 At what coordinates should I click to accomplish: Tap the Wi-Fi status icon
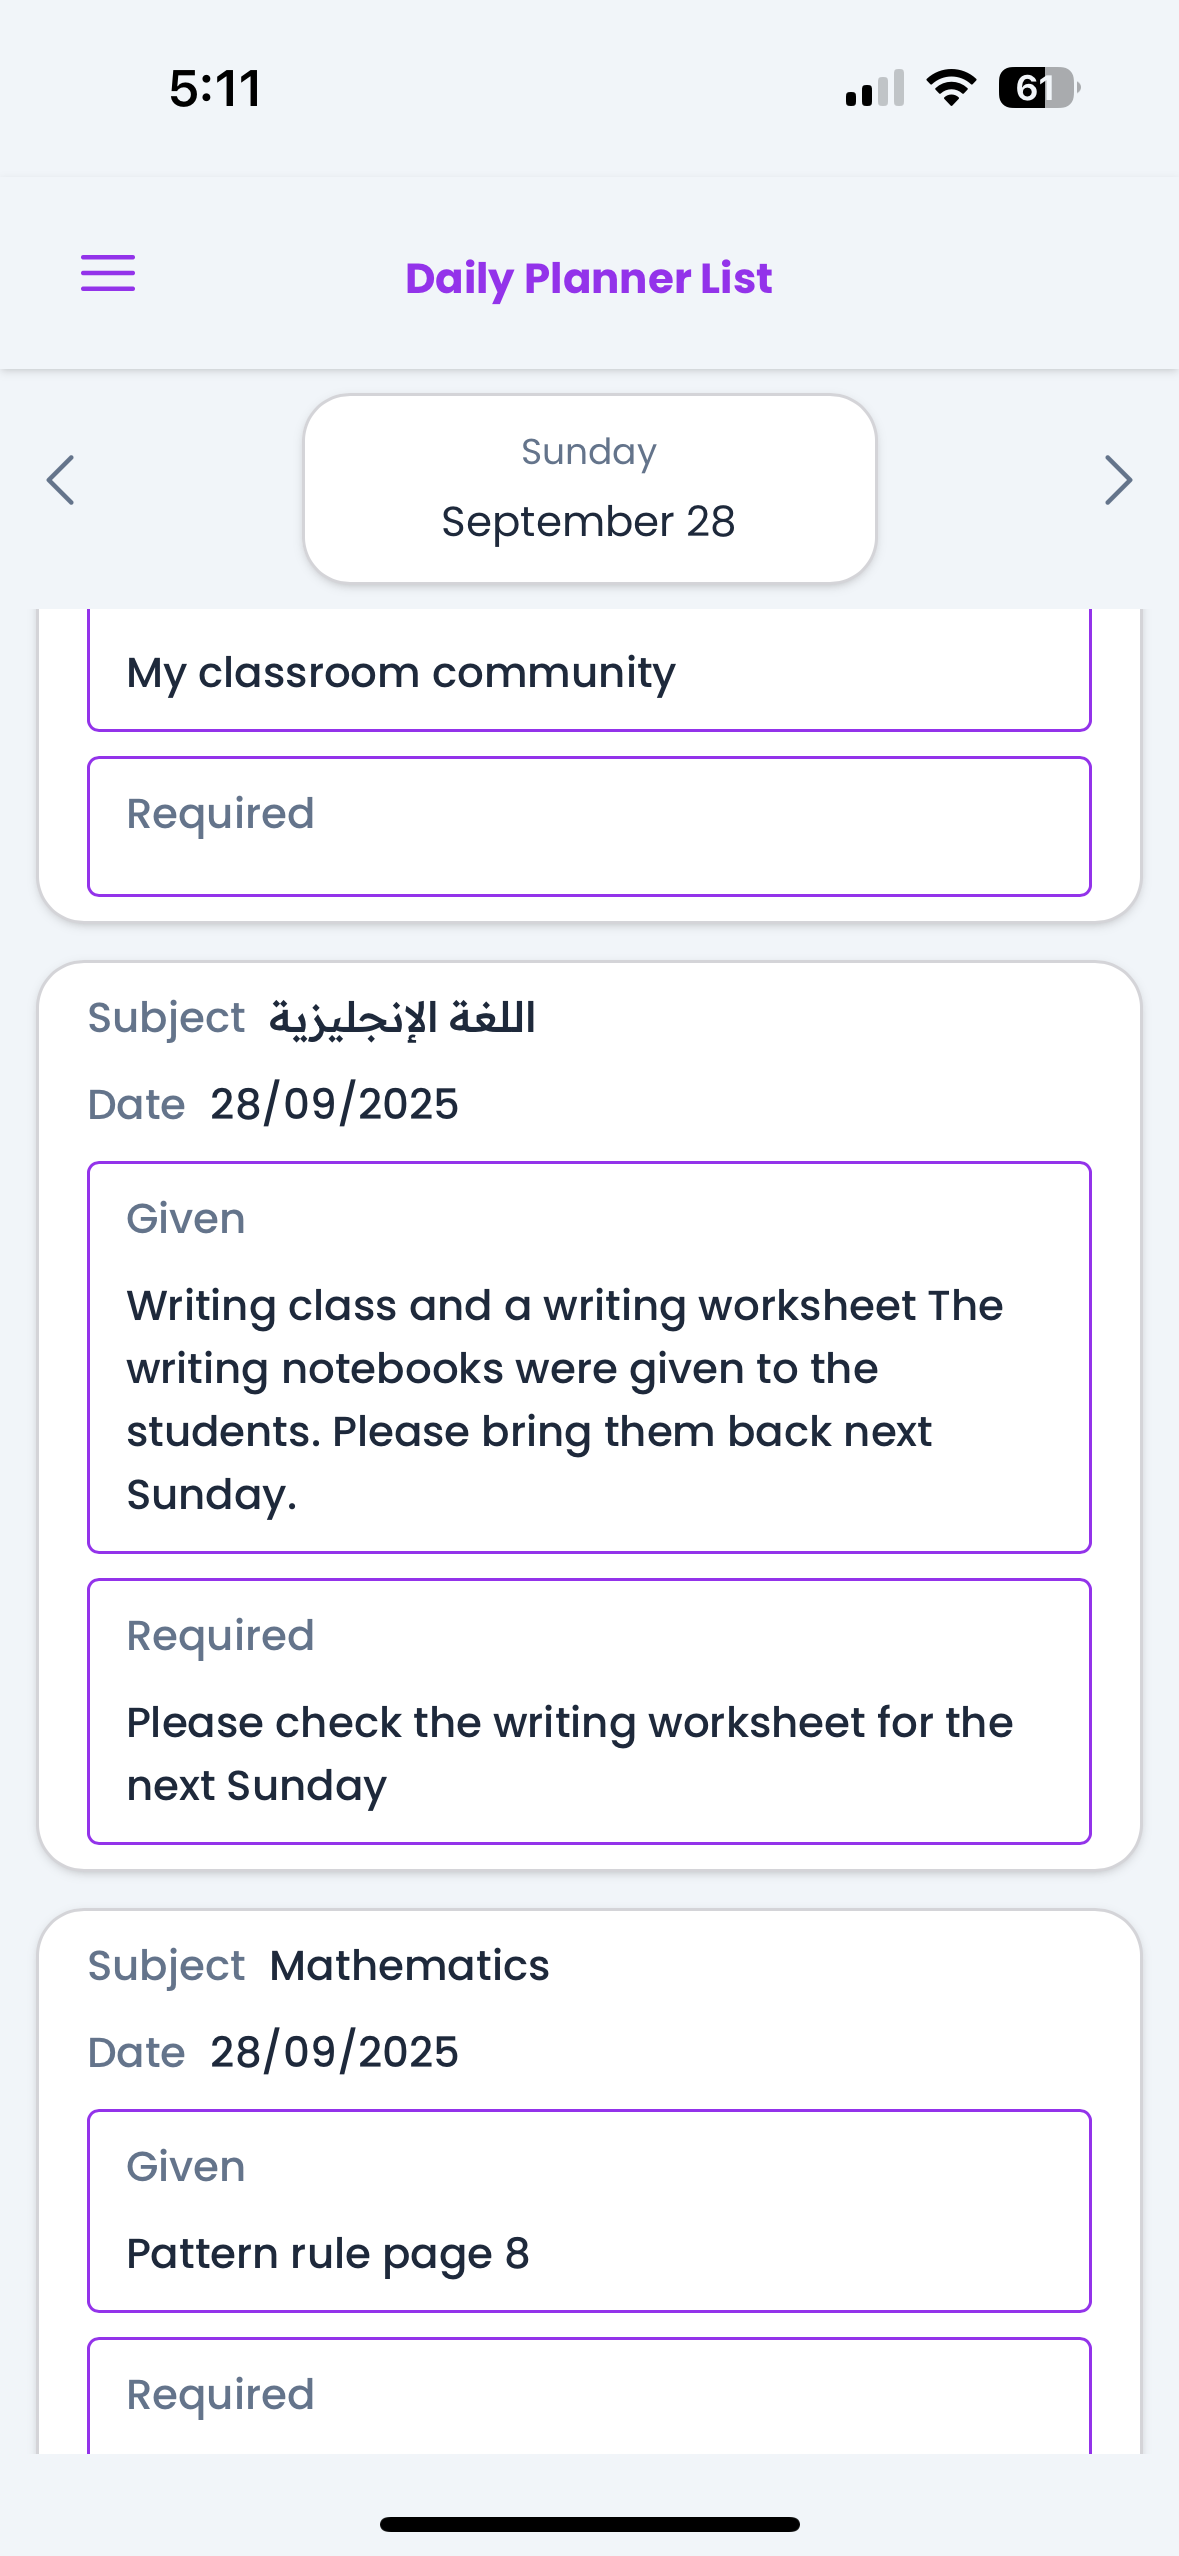951,88
